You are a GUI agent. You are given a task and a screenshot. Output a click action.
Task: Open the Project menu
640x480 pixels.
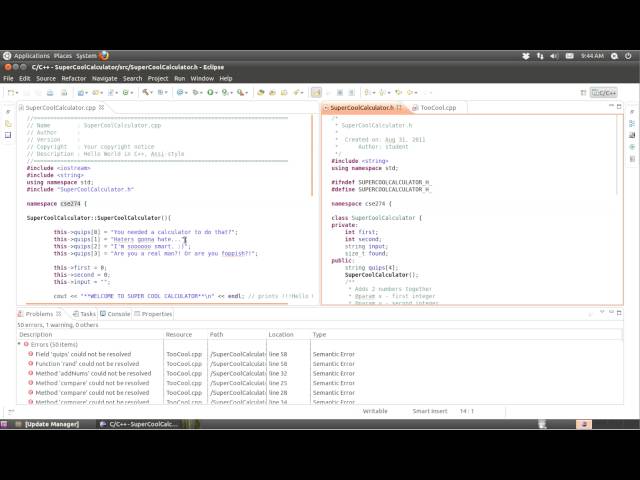tap(158, 78)
